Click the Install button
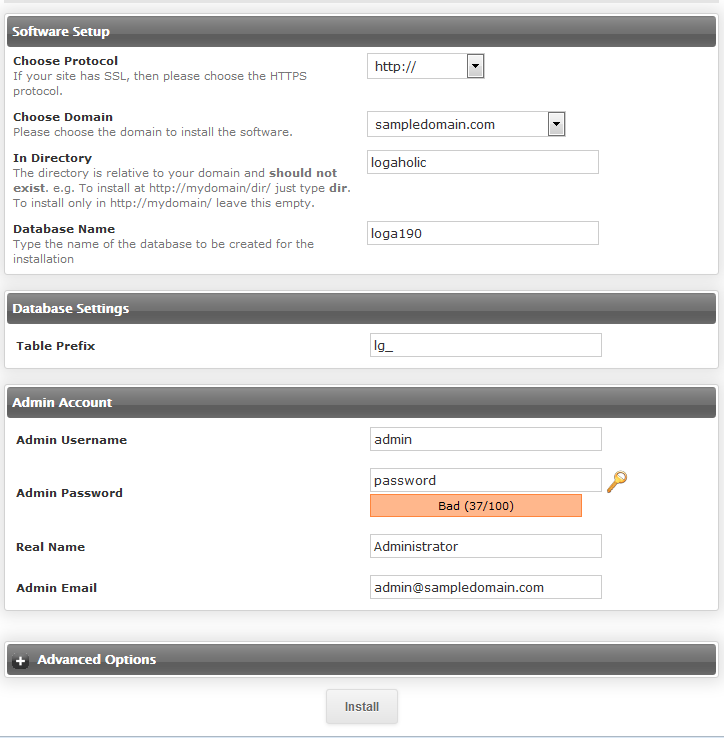 pos(361,706)
